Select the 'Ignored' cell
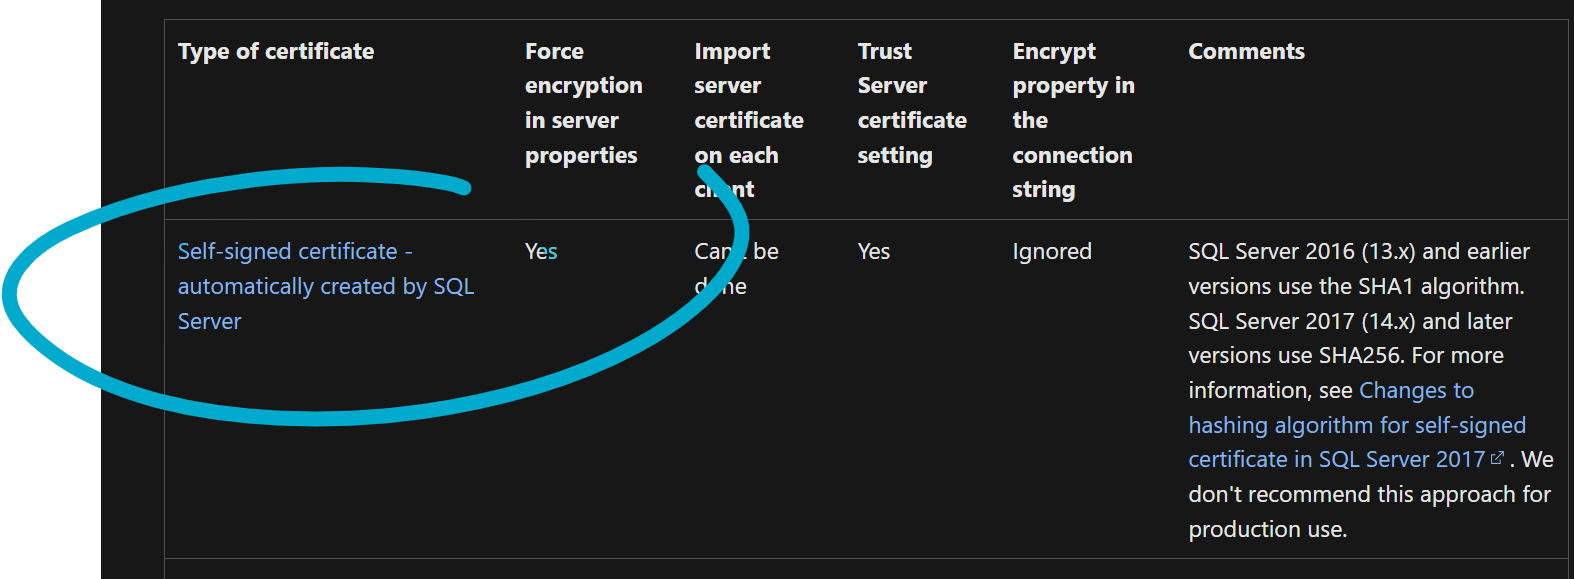1574x579 pixels. coord(1052,252)
